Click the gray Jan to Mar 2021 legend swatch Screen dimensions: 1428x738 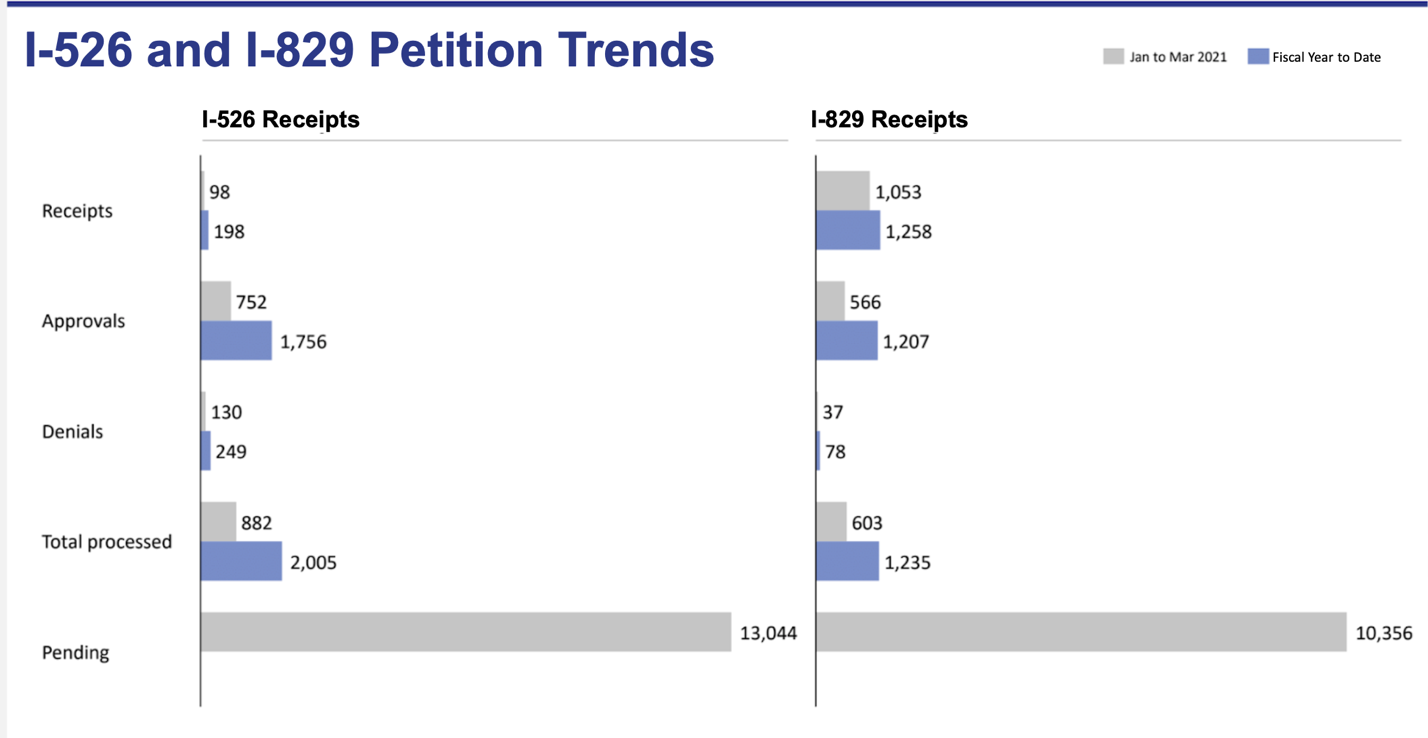click(x=1113, y=57)
